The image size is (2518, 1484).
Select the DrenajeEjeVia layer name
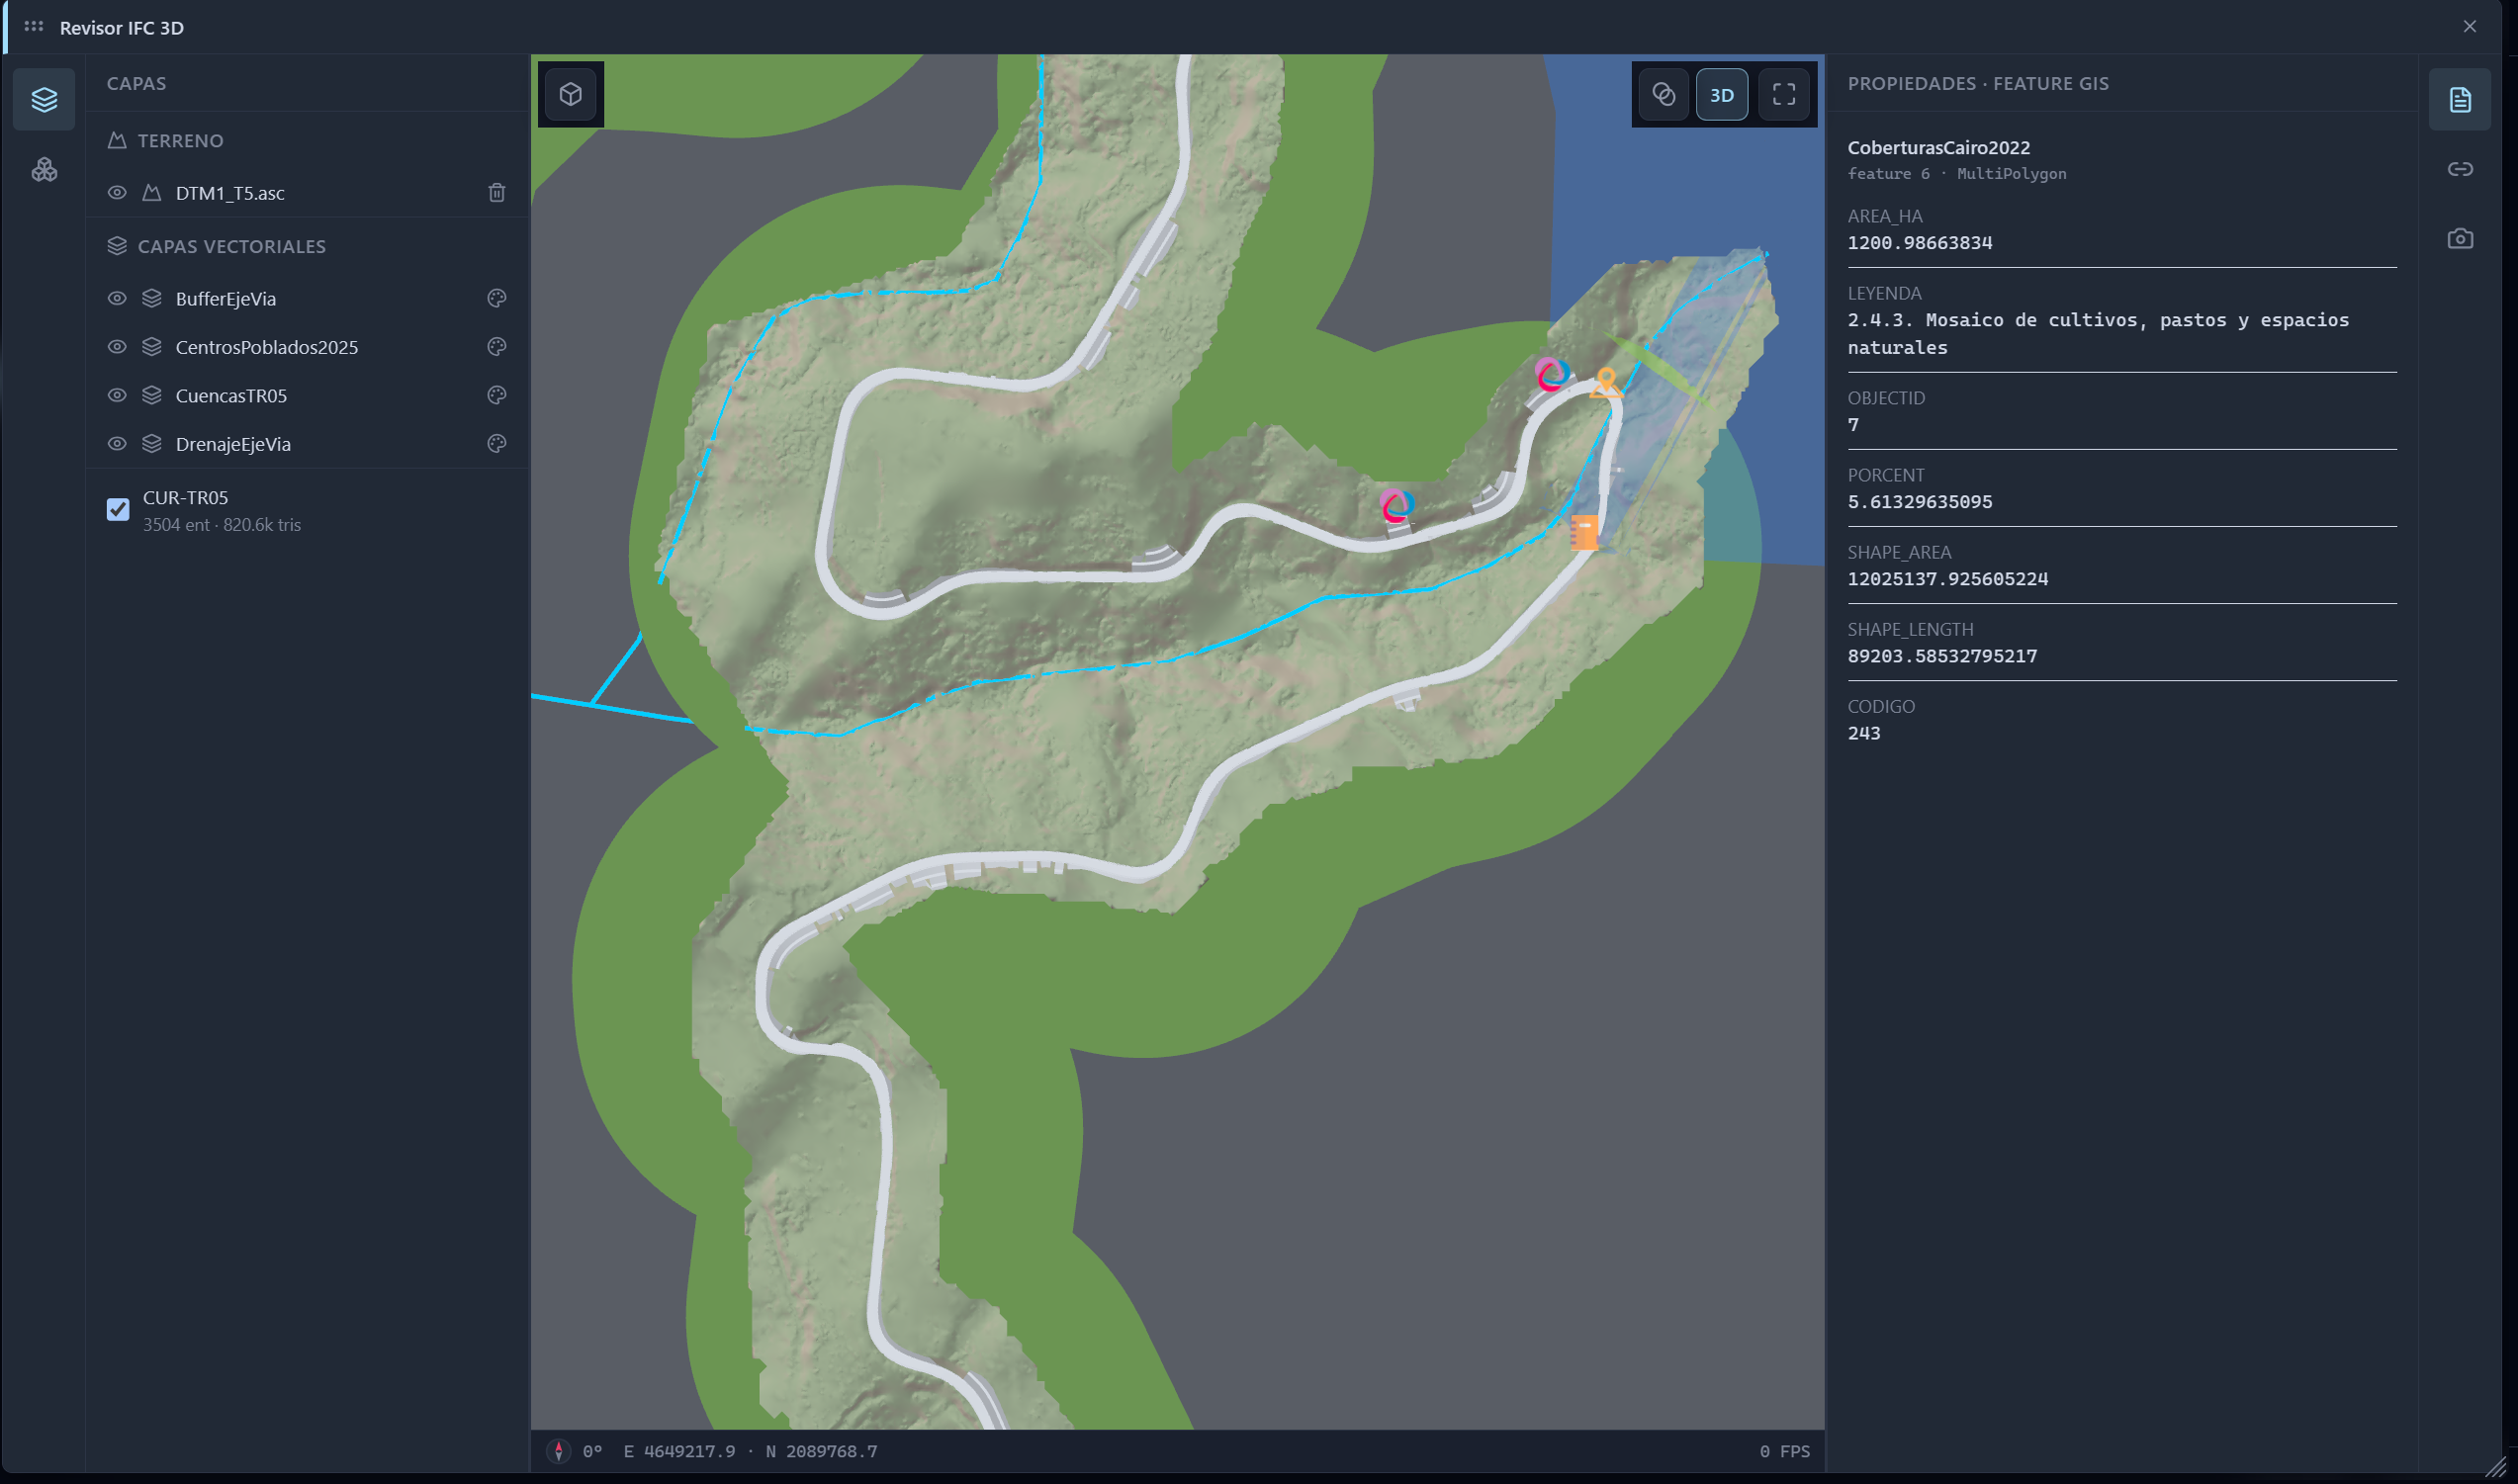[233, 444]
